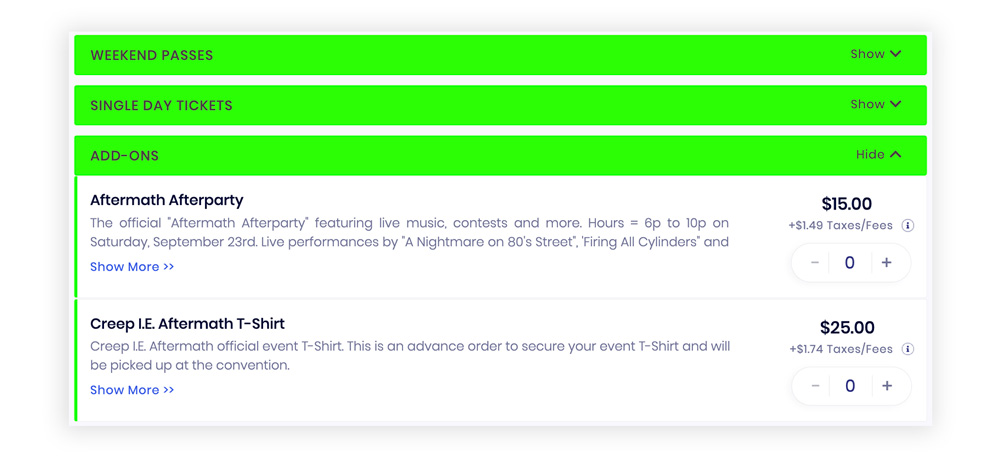This screenshot has height=457, width=1000.
Task: Increase Aftermath Afterparty quantity with plus
Action: [886, 263]
